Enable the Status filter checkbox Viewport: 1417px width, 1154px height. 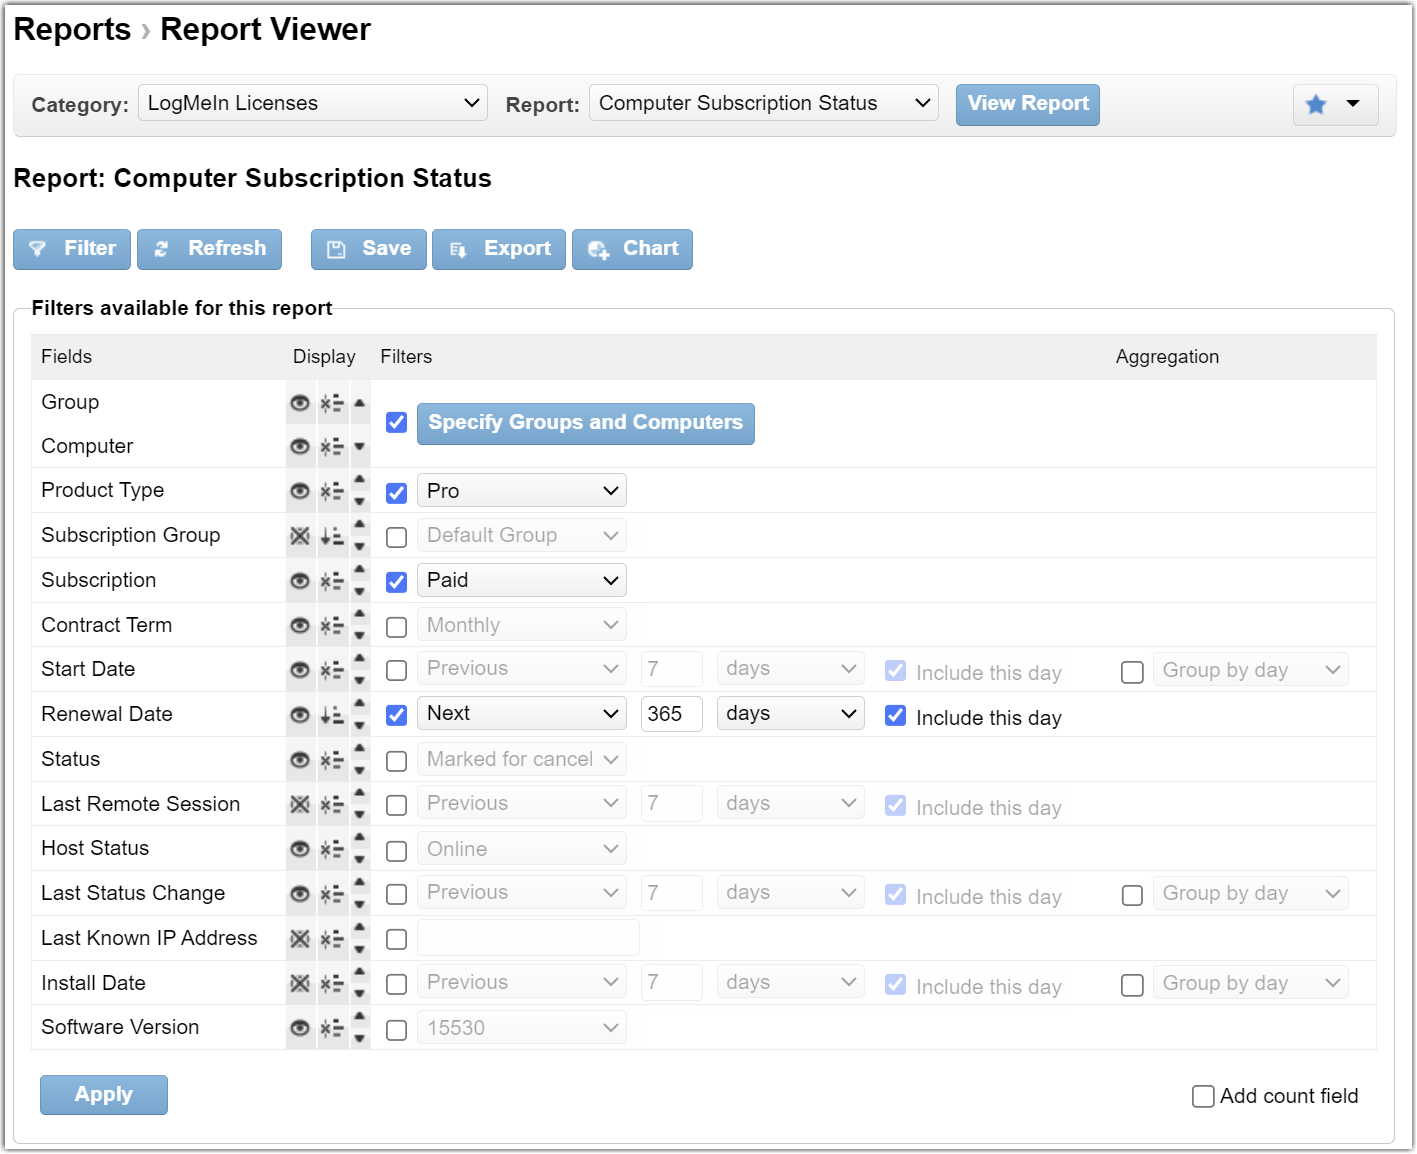(x=397, y=761)
